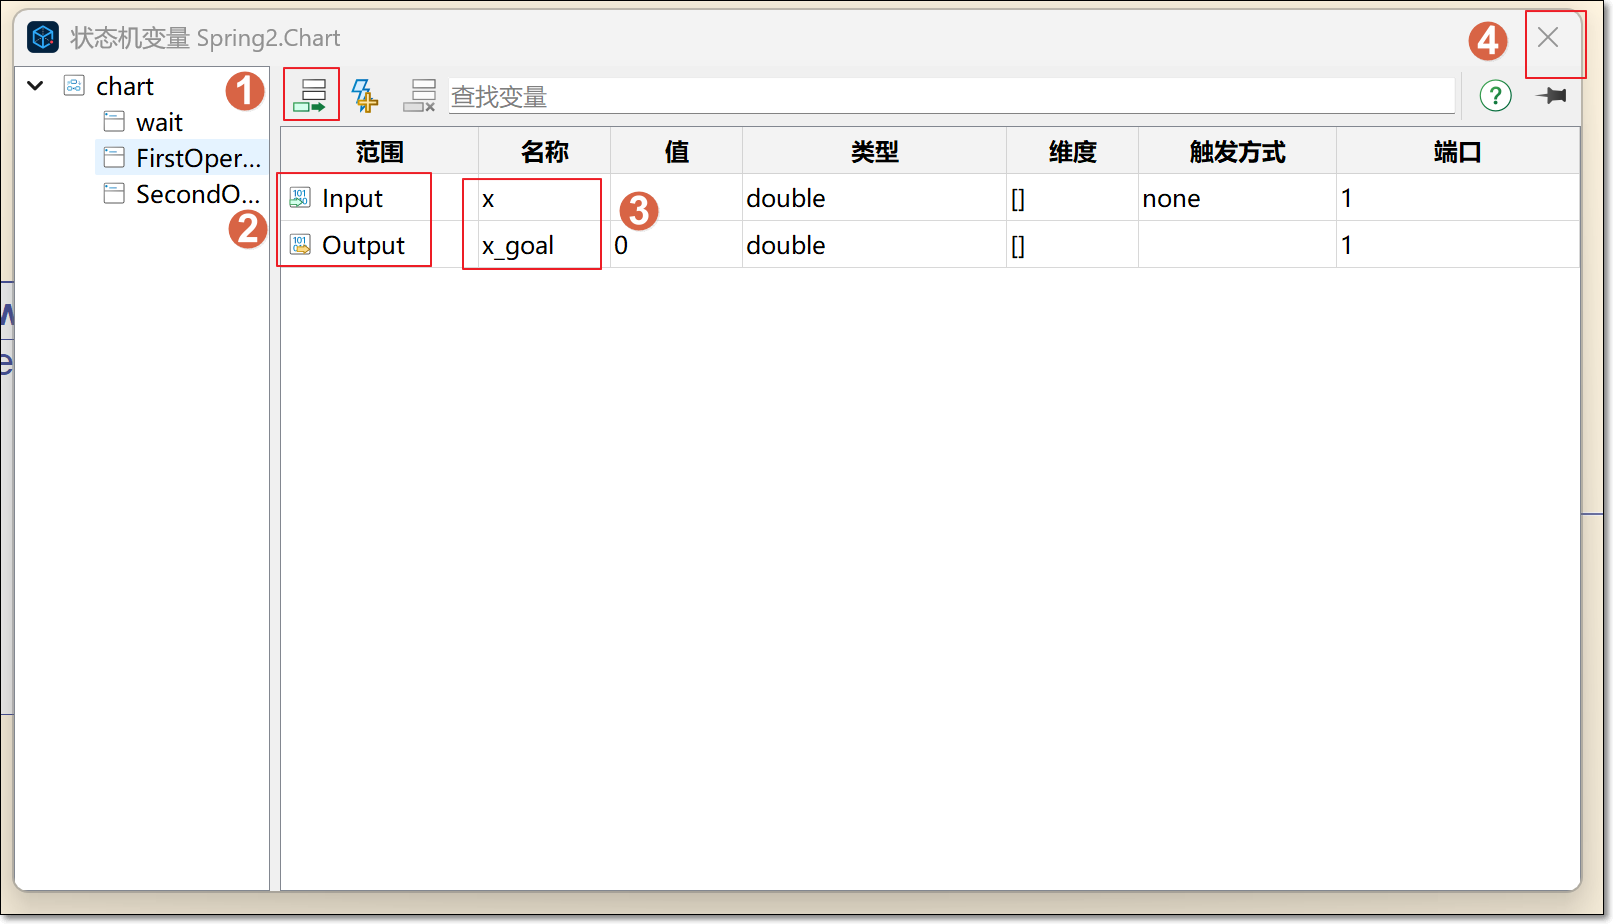The image size is (1613, 924).
Task: Click the Output row variable icon
Action: (x=300, y=245)
